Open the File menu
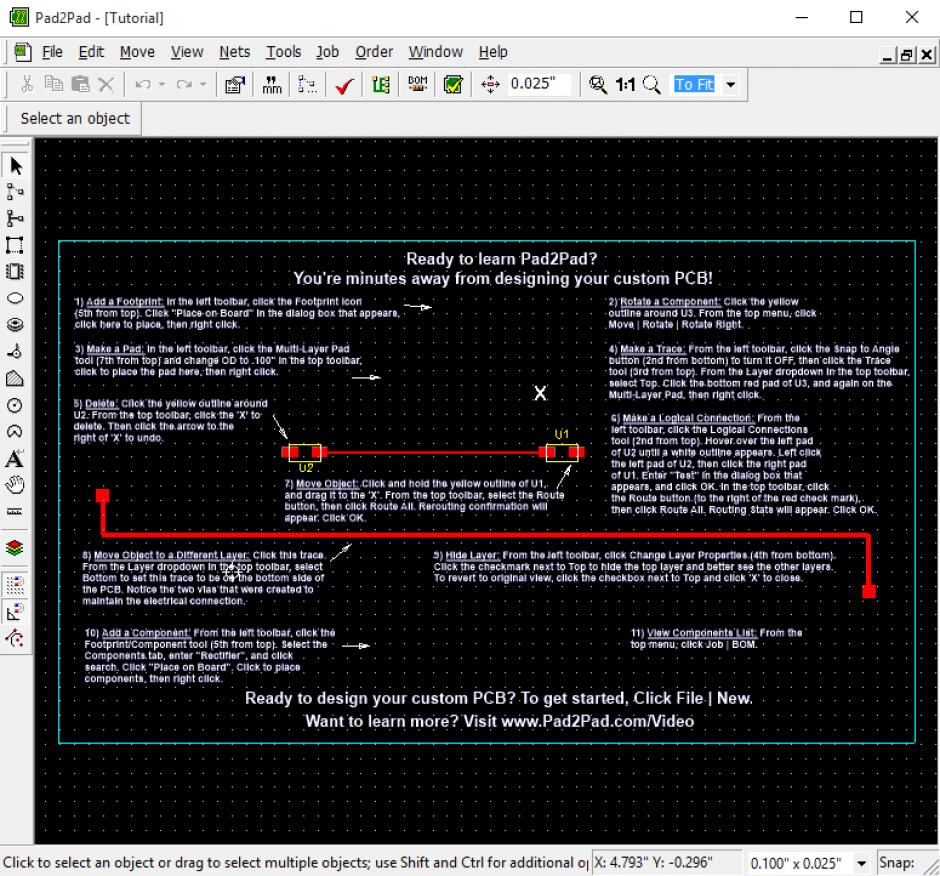The height and width of the screenshot is (876, 940). [52, 52]
